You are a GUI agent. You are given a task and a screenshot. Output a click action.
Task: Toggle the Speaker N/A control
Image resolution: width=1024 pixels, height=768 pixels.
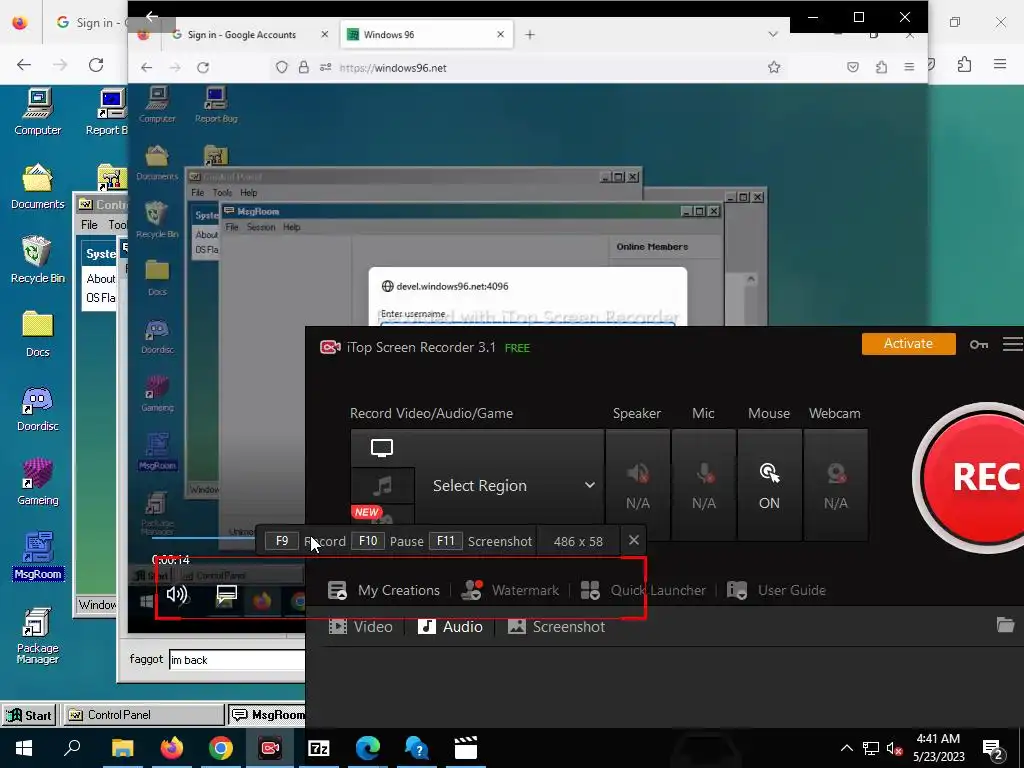pos(637,485)
